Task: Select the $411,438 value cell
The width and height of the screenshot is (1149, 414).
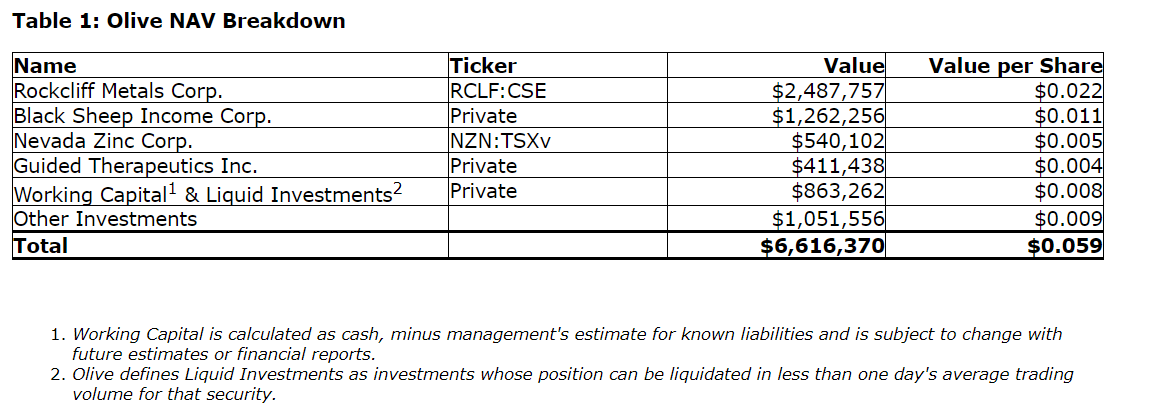Action: coord(838,166)
